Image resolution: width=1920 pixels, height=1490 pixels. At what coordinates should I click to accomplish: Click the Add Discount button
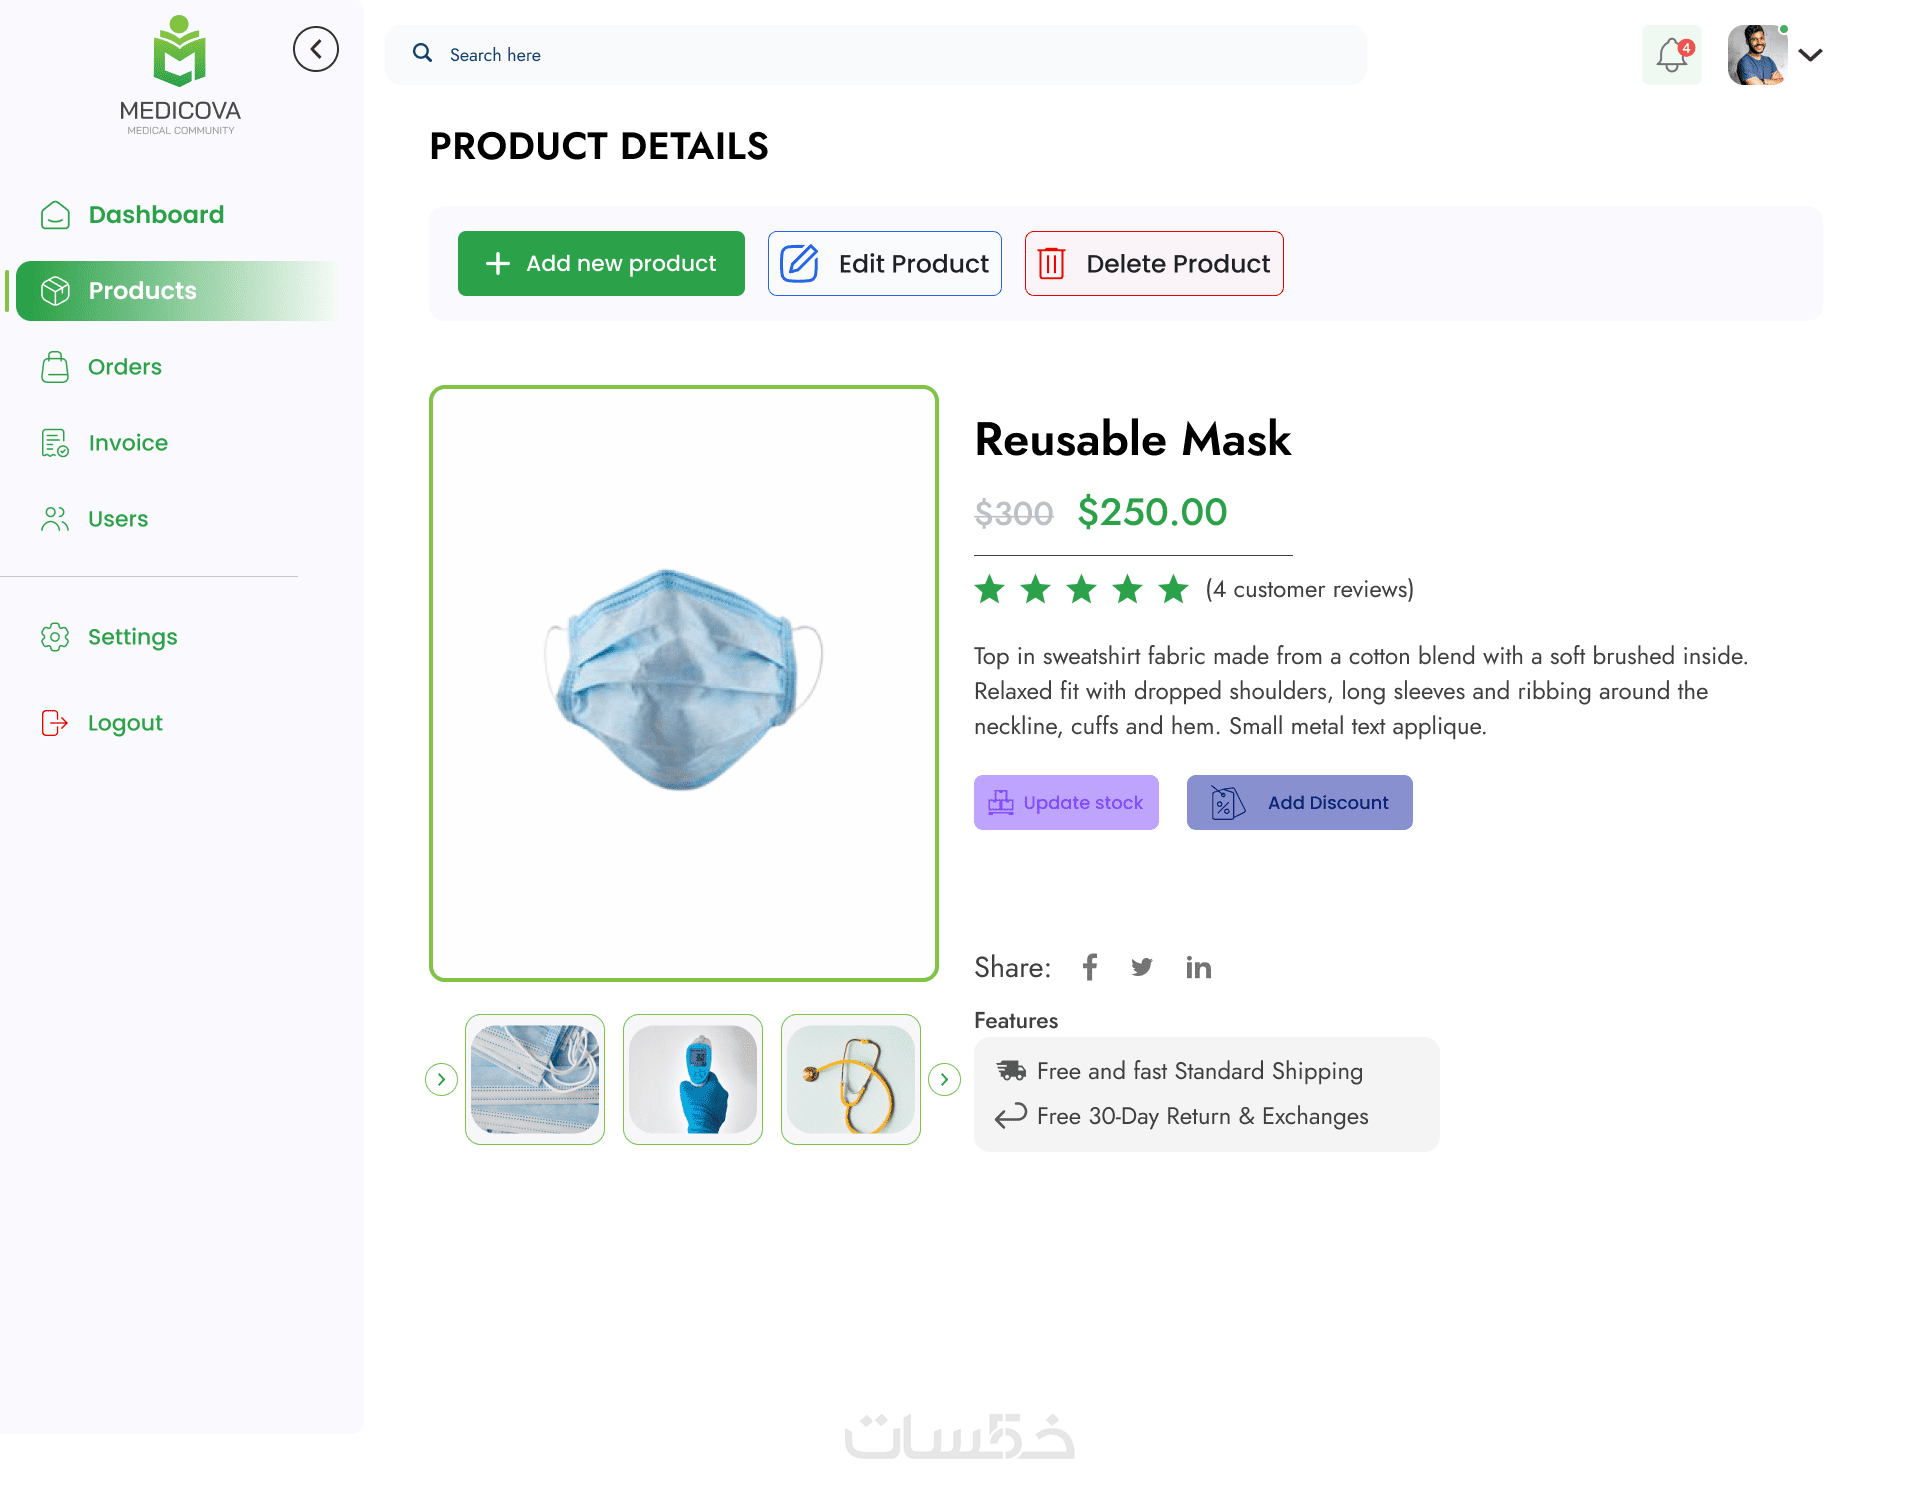click(x=1299, y=803)
